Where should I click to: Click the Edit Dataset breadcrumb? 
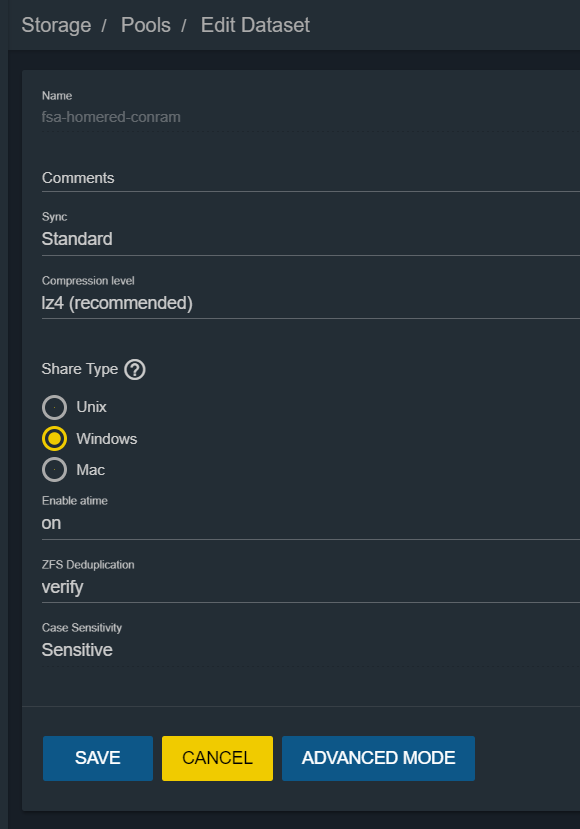point(255,25)
